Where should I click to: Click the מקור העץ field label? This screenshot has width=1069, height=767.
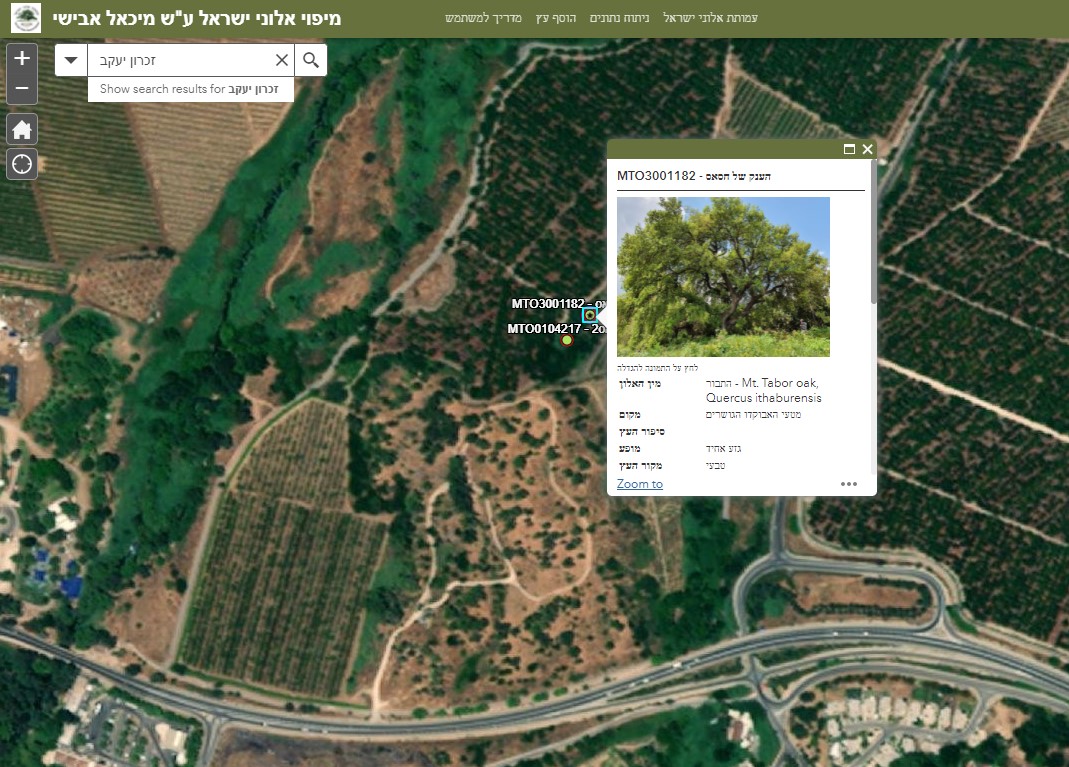pyautogui.click(x=640, y=466)
